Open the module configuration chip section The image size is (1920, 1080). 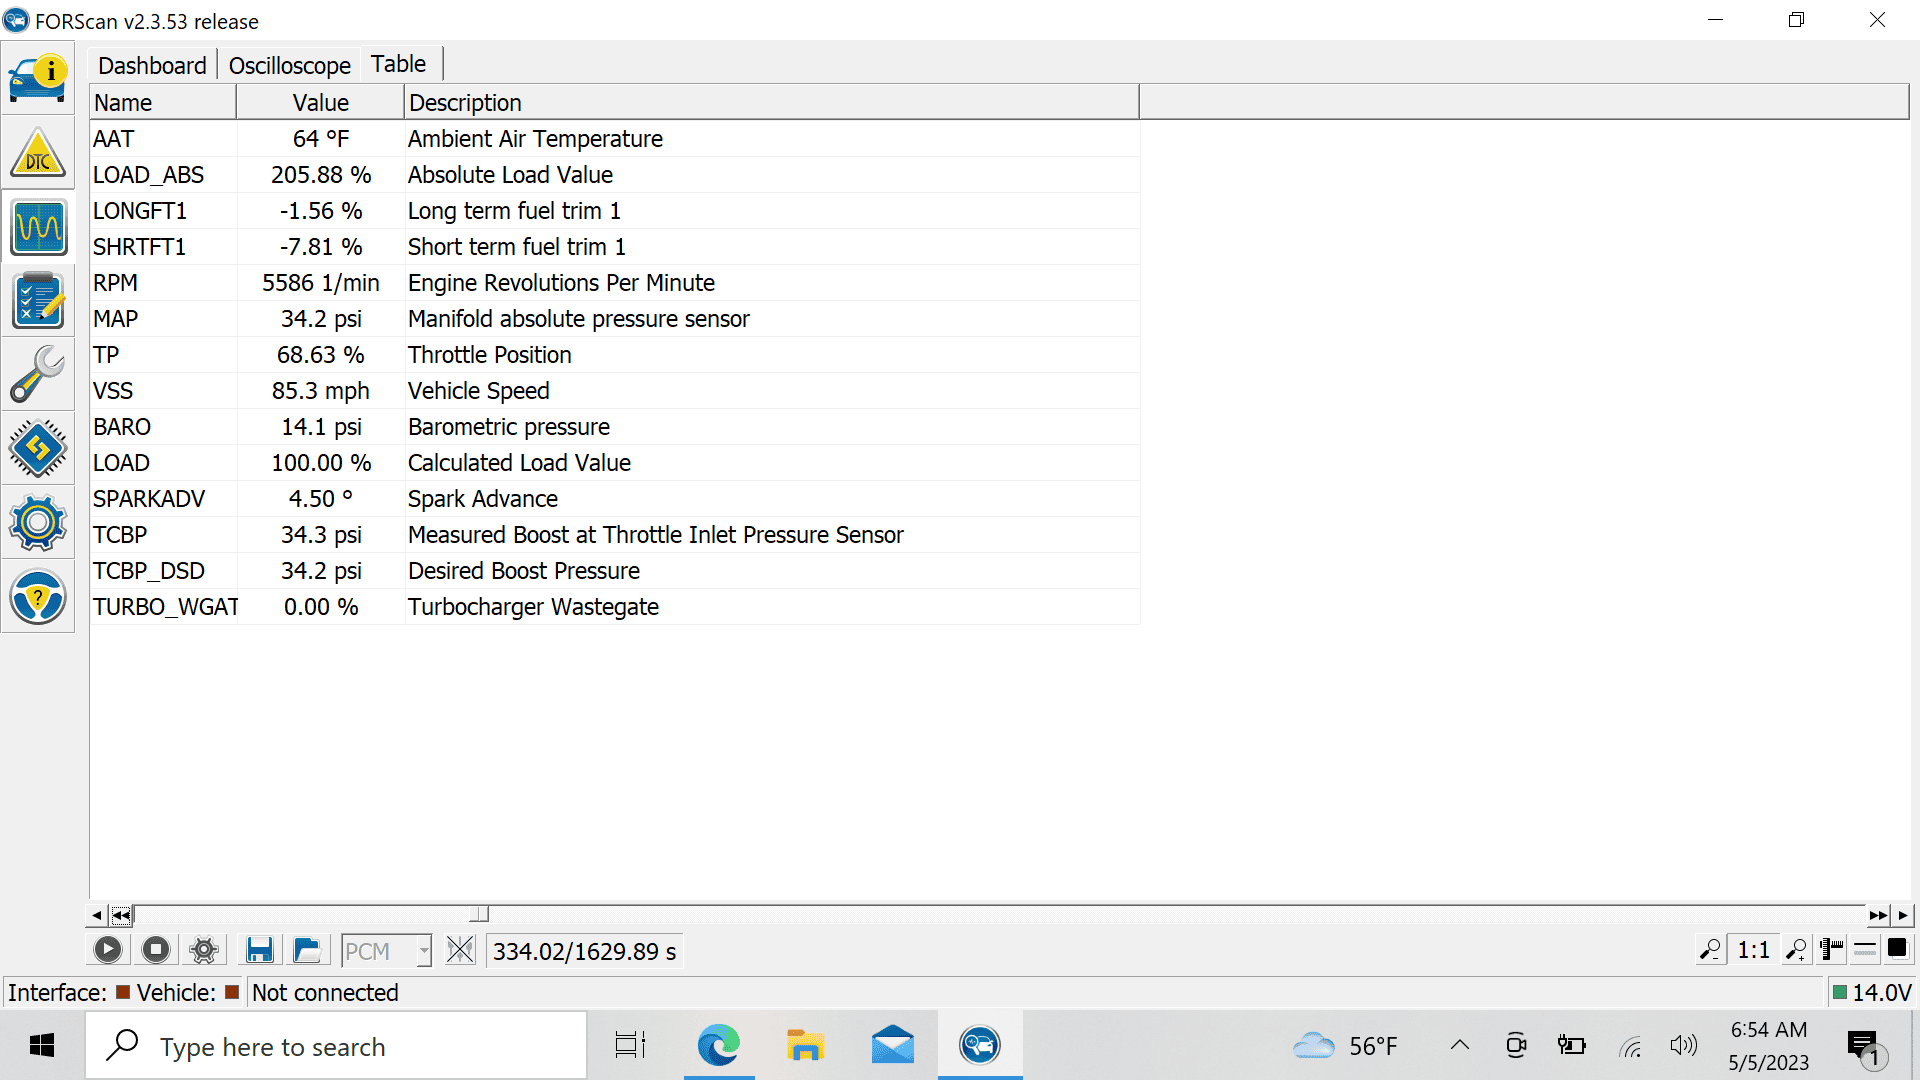point(38,449)
